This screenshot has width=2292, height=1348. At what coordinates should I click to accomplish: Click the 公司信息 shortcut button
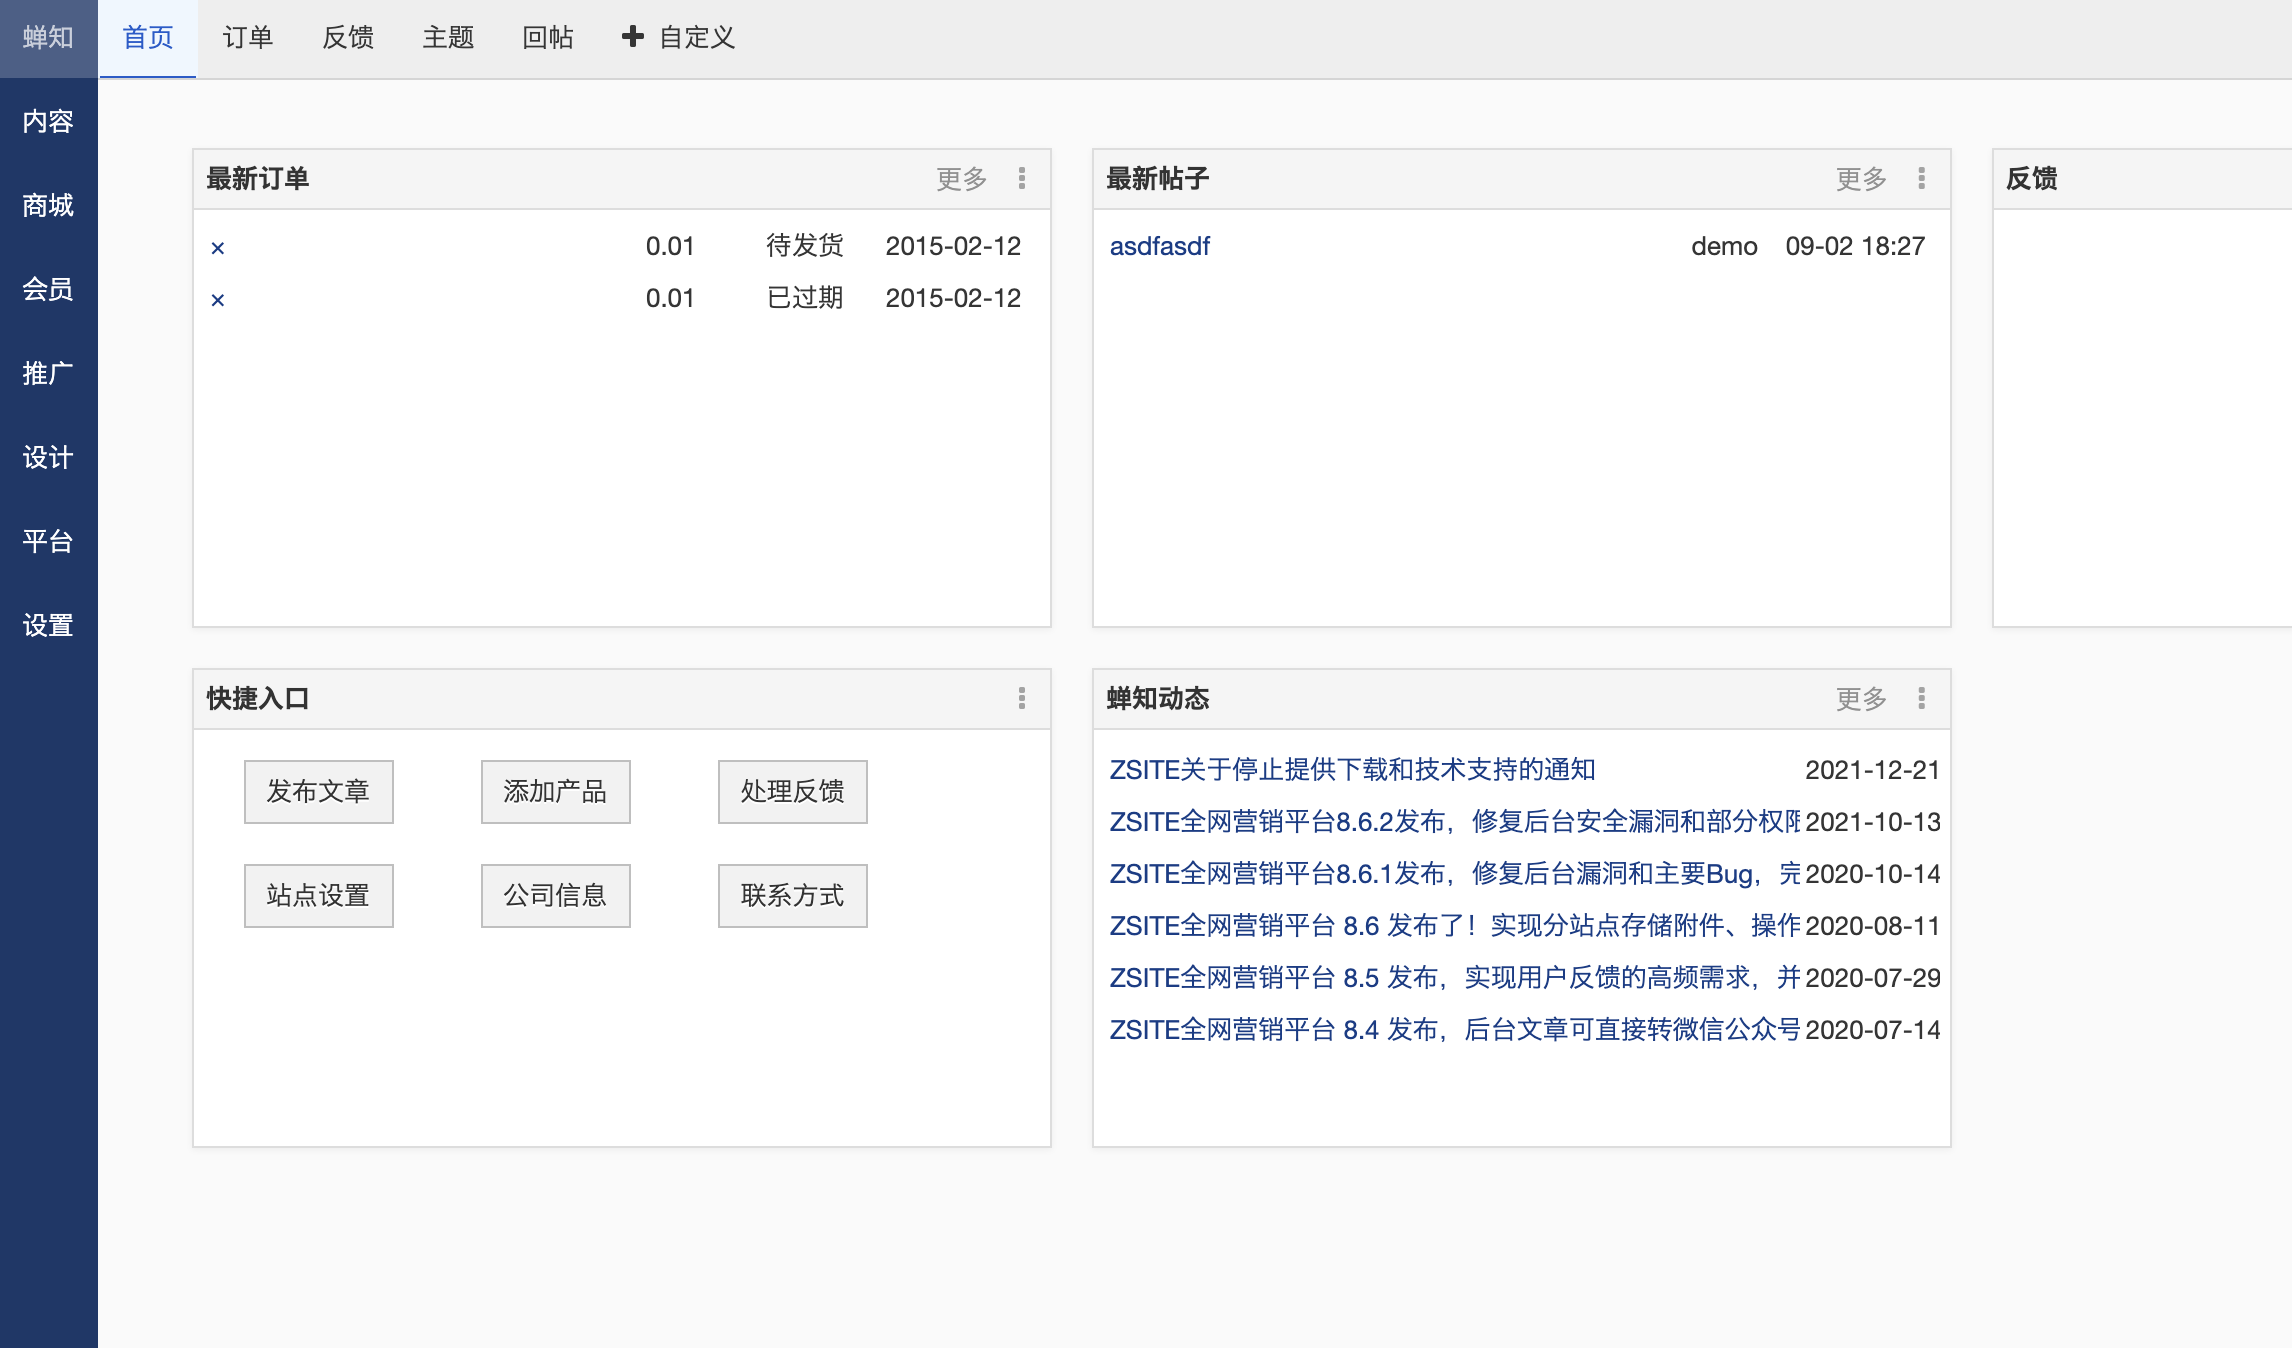[x=555, y=896]
